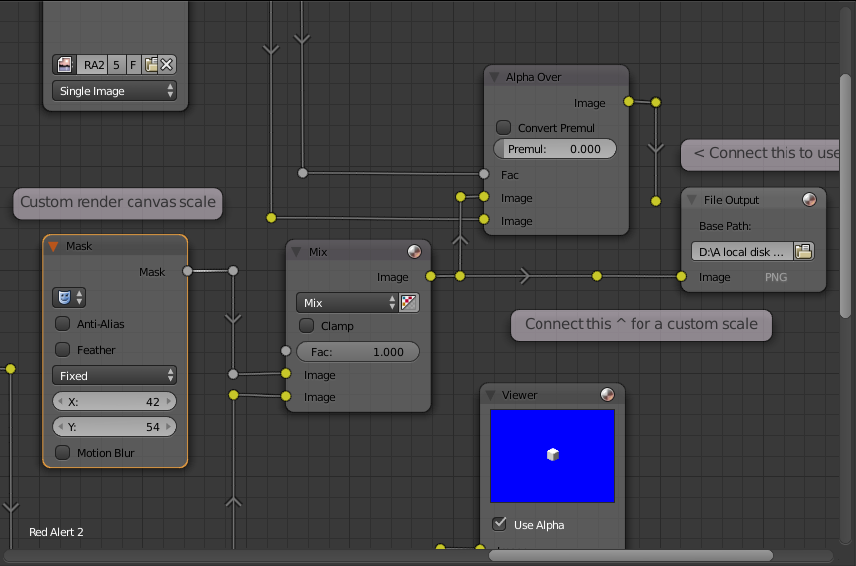Collapse the Mask node with orange triangle
The height and width of the screenshot is (566, 856).
click(x=54, y=246)
